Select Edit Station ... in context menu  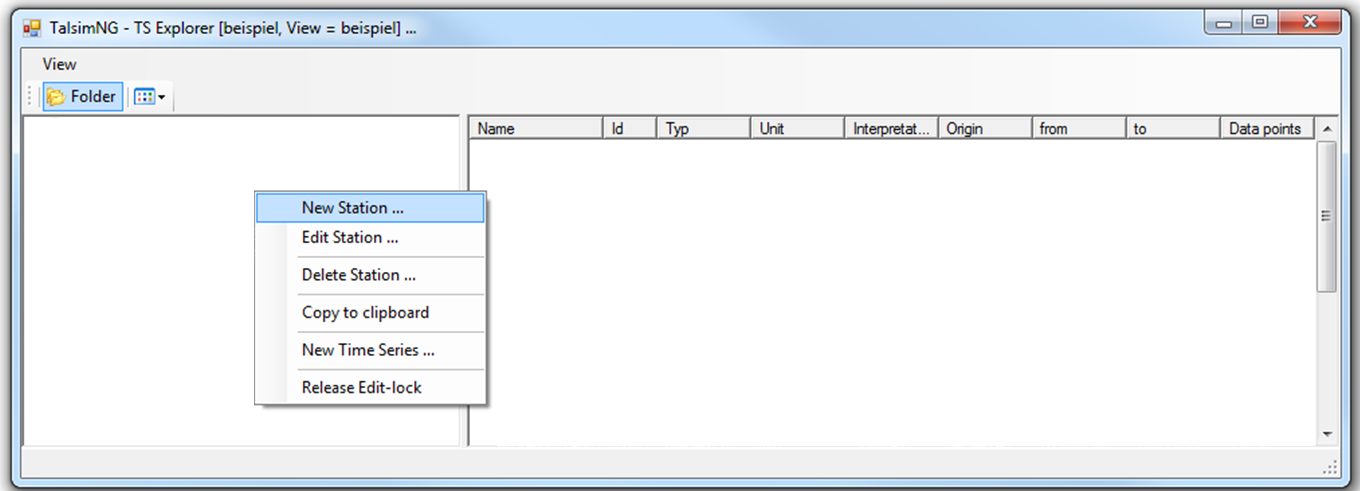[x=350, y=238]
